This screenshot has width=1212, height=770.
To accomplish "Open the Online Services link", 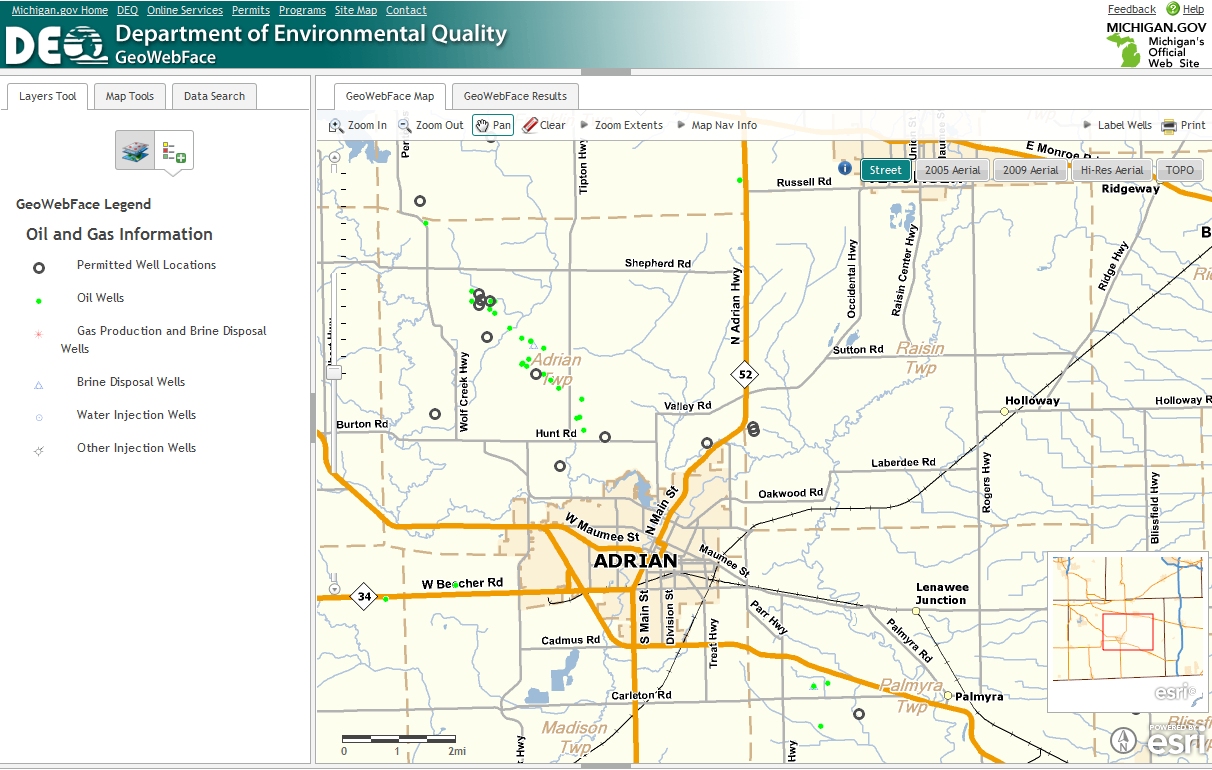I will coord(185,10).
